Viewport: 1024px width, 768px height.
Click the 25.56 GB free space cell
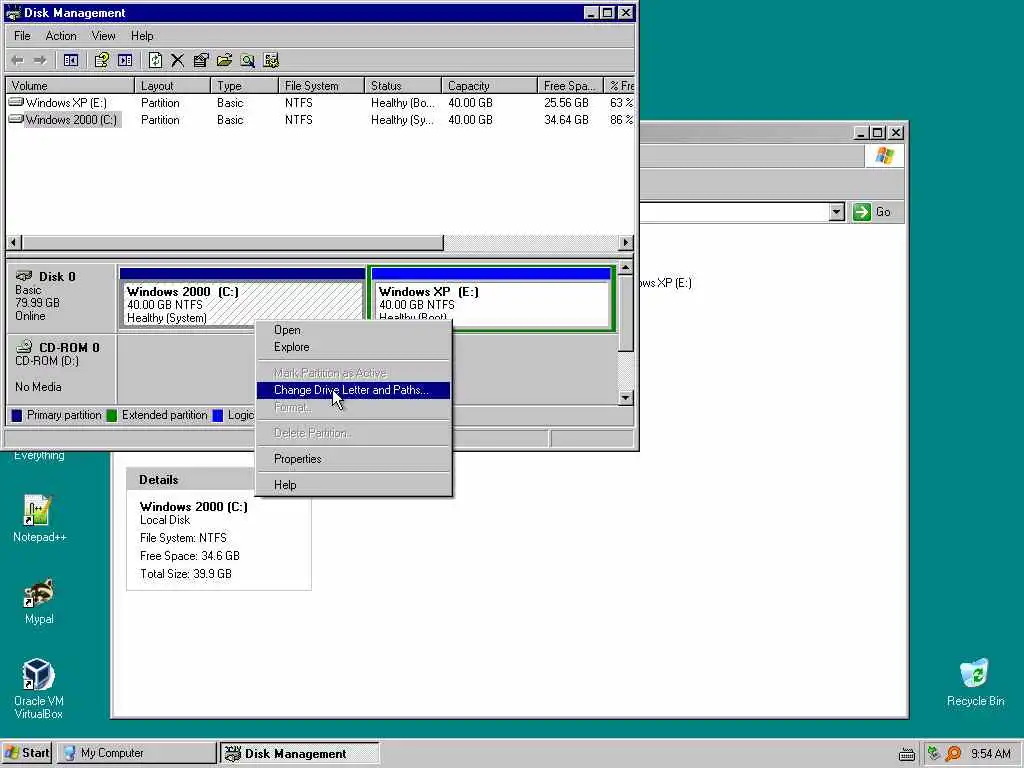566,103
